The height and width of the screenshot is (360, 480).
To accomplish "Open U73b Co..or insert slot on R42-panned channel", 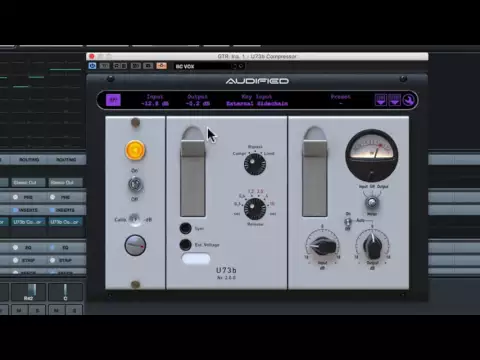I will coord(28,222).
